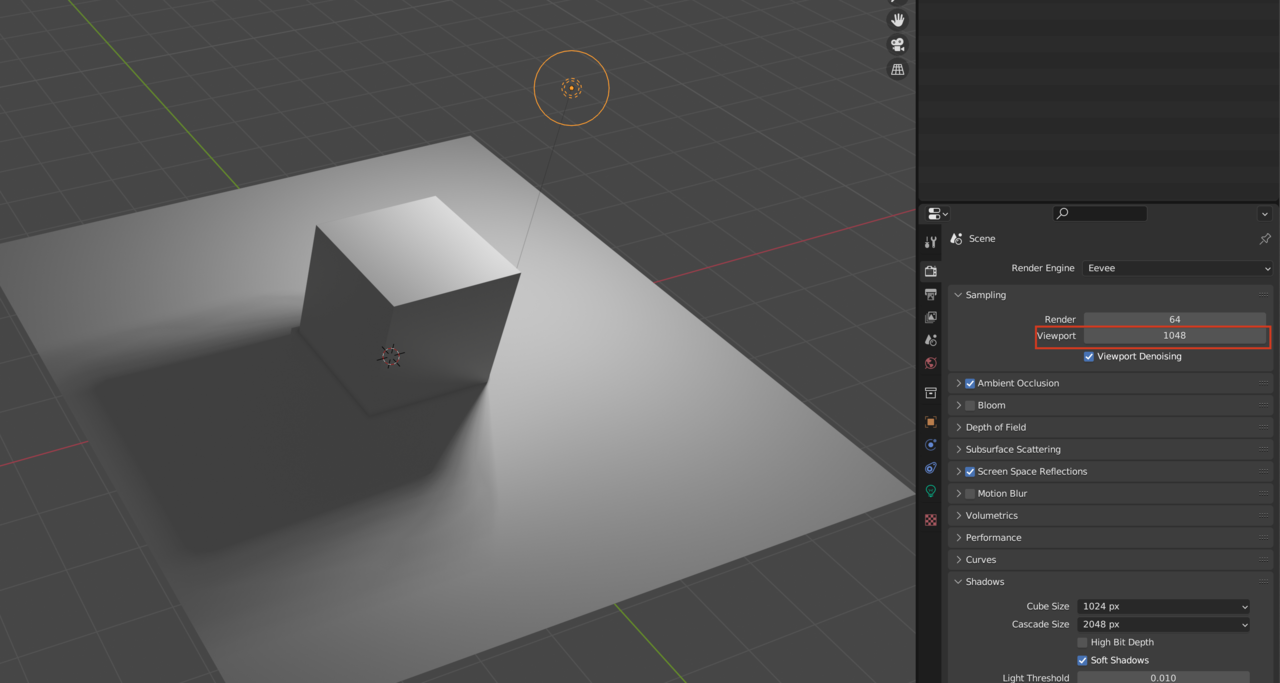The height and width of the screenshot is (683, 1280).
Task: Click the Viewport samples field
Action: (x=1174, y=336)
